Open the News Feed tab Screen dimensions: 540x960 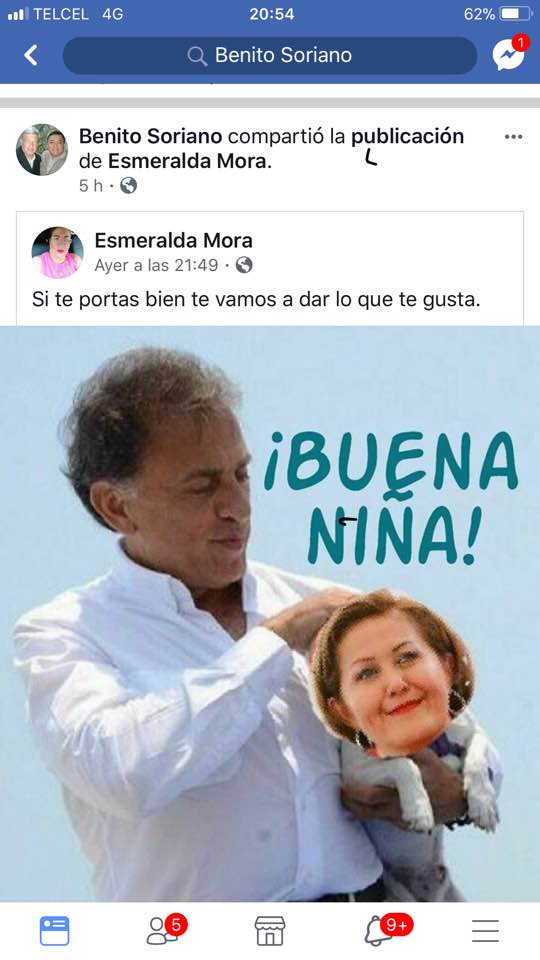[x=54, y=931]
